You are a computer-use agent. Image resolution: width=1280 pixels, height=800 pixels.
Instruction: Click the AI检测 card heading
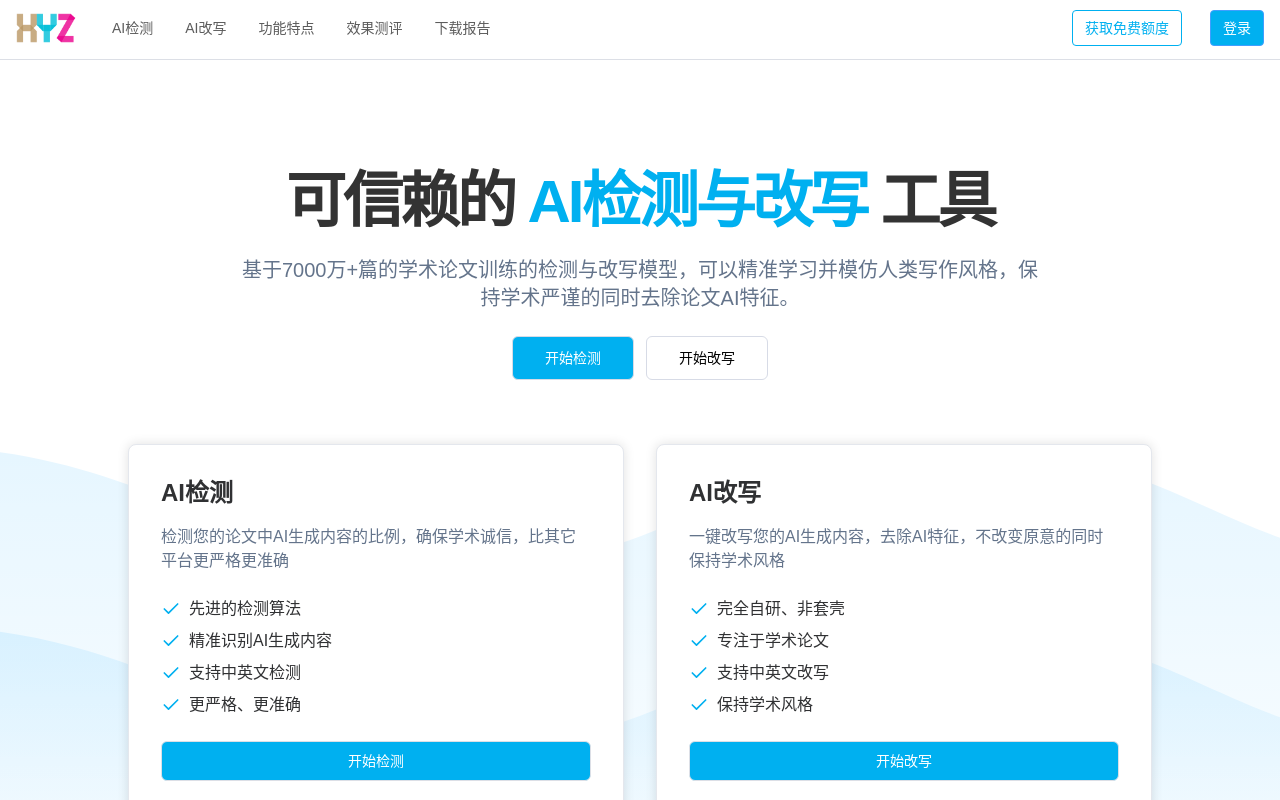click(x=197, y=492)
